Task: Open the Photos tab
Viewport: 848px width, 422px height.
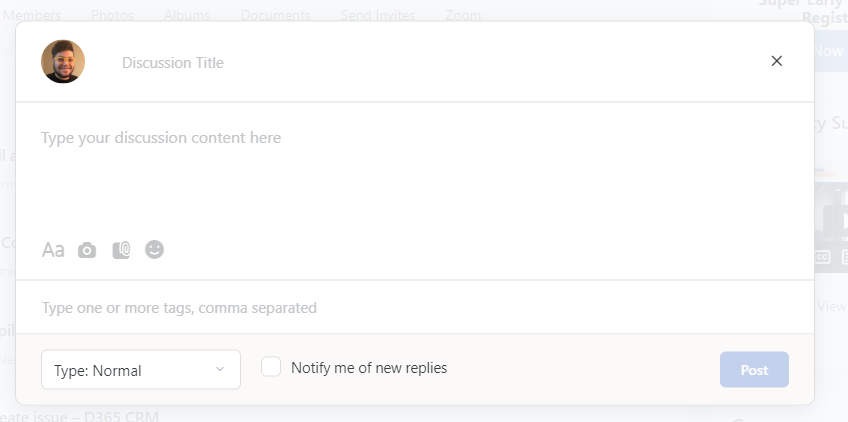Action: tap(112, 15)
